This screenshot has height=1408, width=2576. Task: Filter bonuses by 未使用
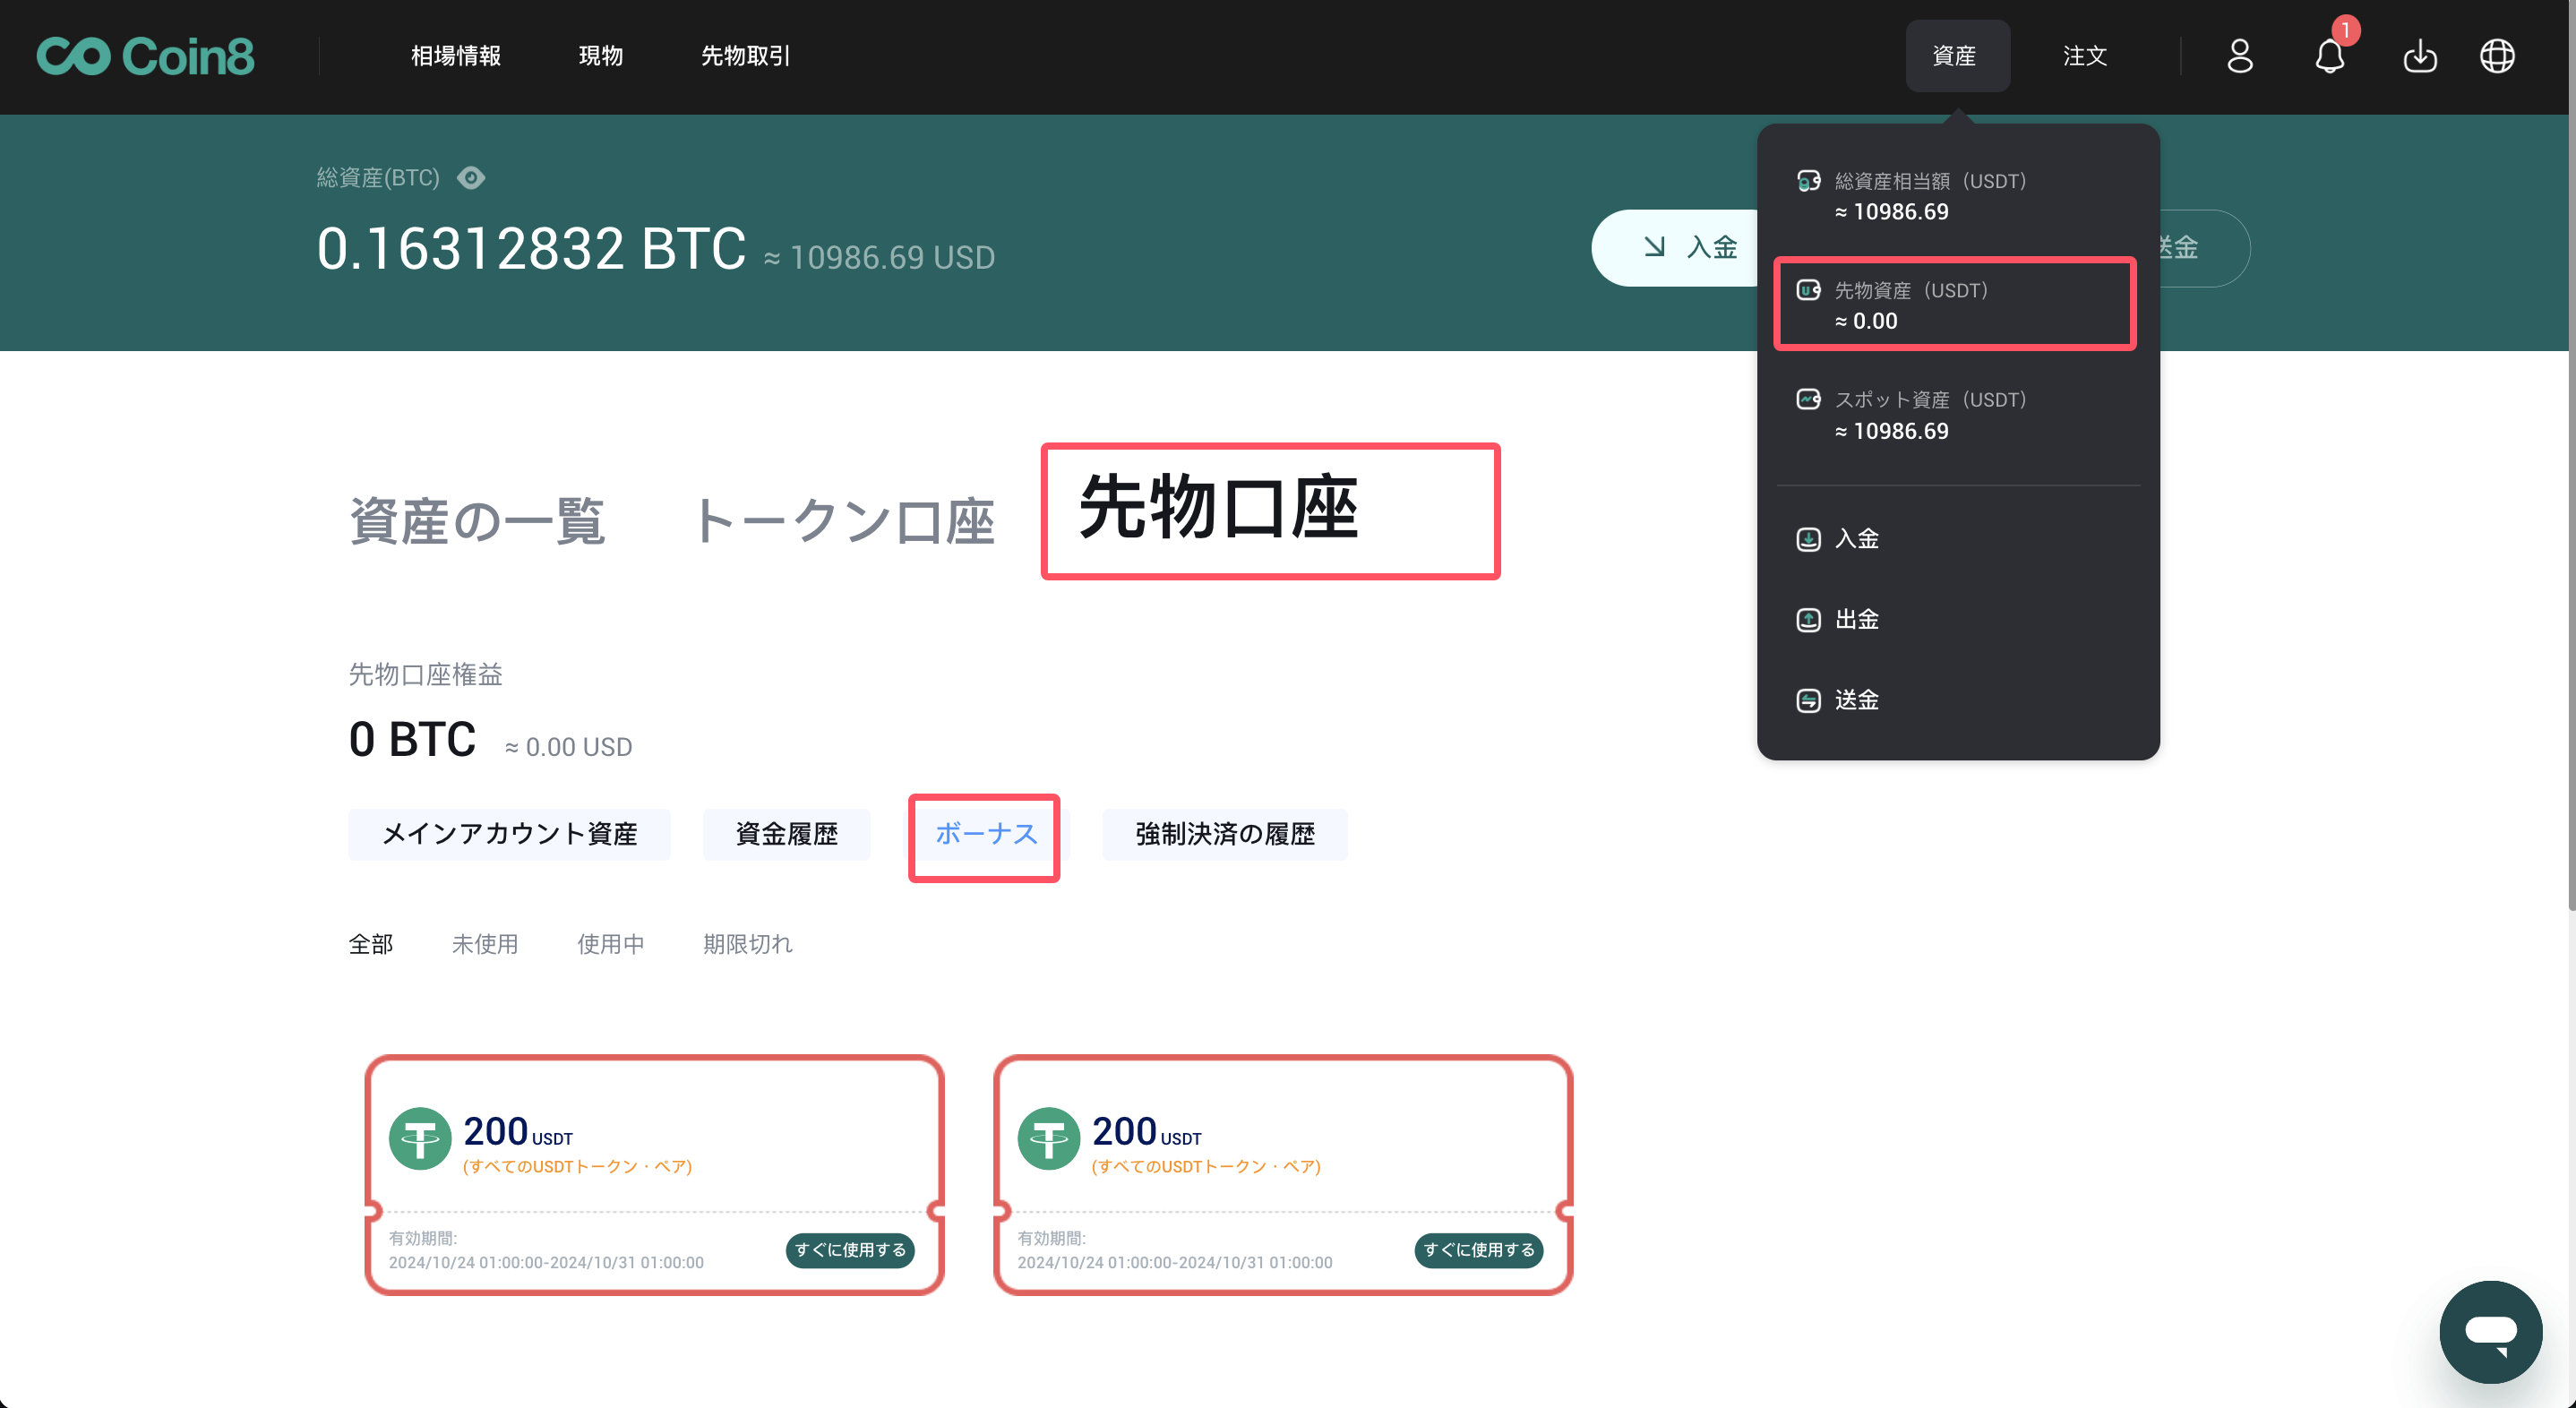tap(484, 944)
